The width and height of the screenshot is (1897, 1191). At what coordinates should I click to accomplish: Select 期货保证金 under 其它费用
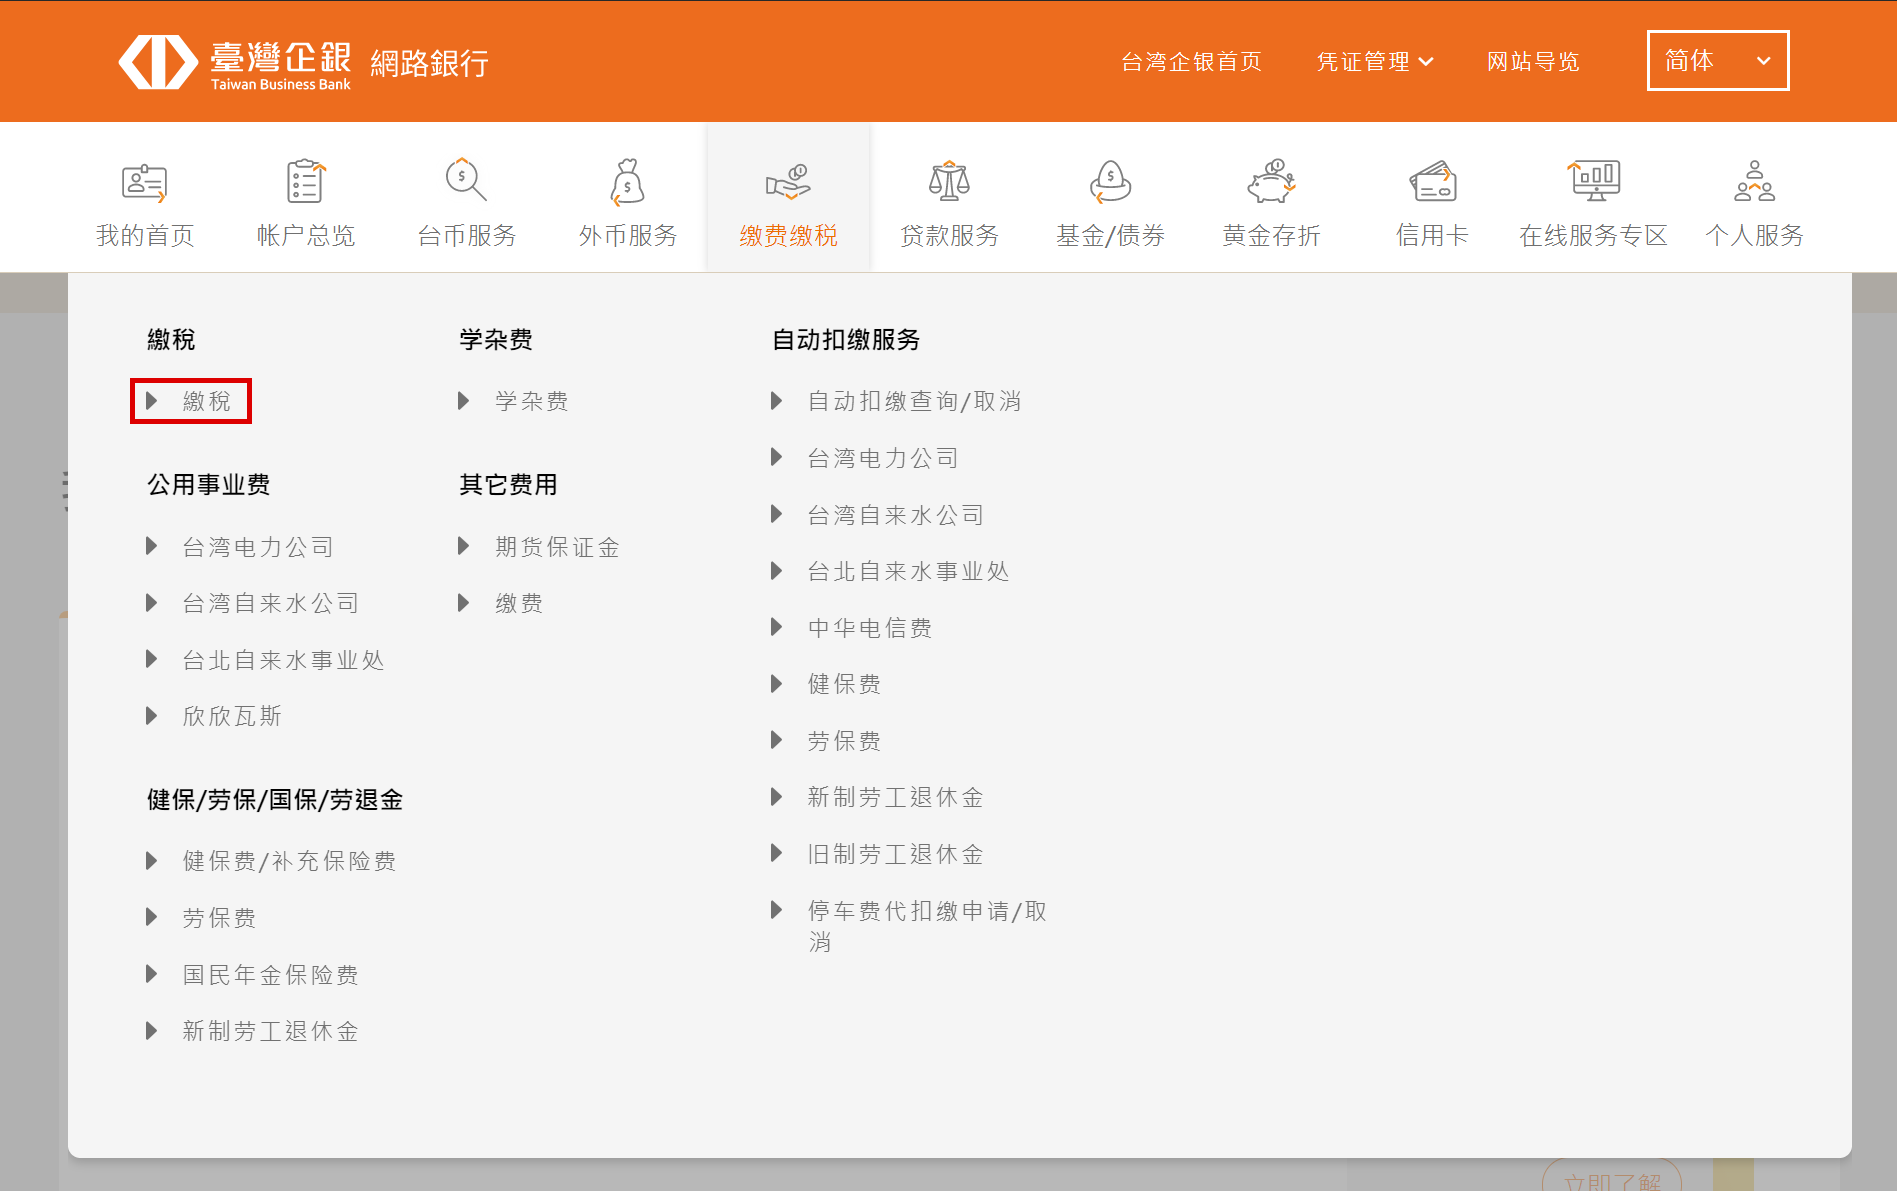click(557, 547)
